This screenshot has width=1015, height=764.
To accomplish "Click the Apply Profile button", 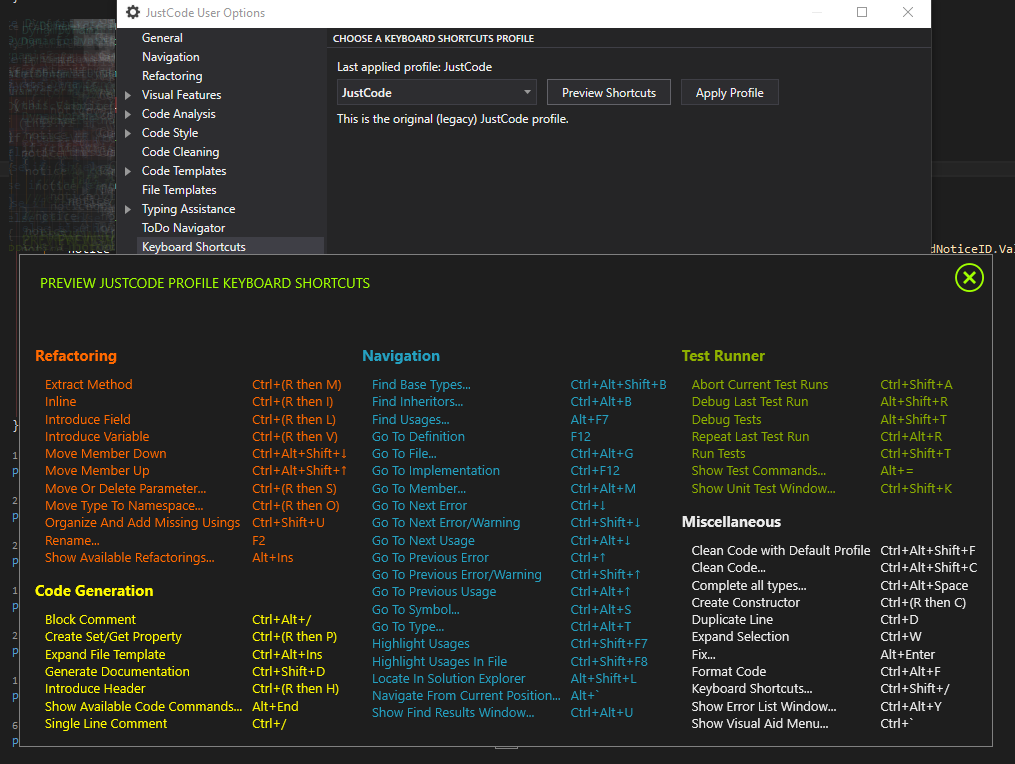I will [730, 93].
